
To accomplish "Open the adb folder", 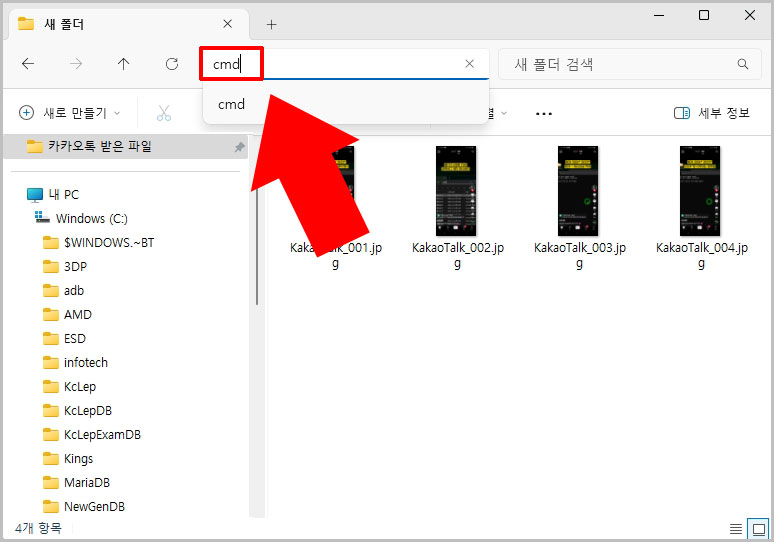I will coord(63,290).
